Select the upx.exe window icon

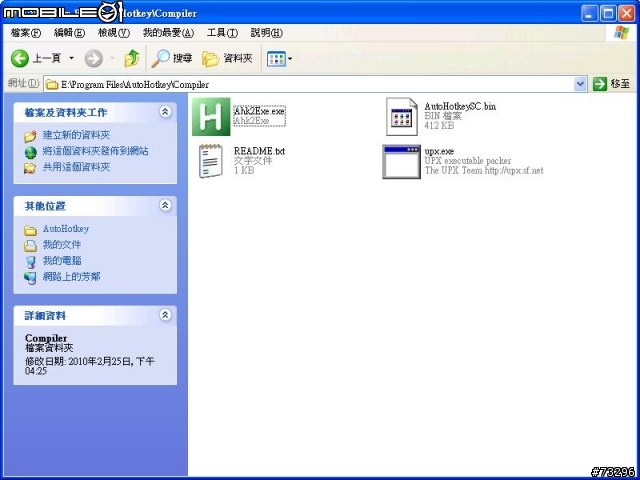(402, 162)
